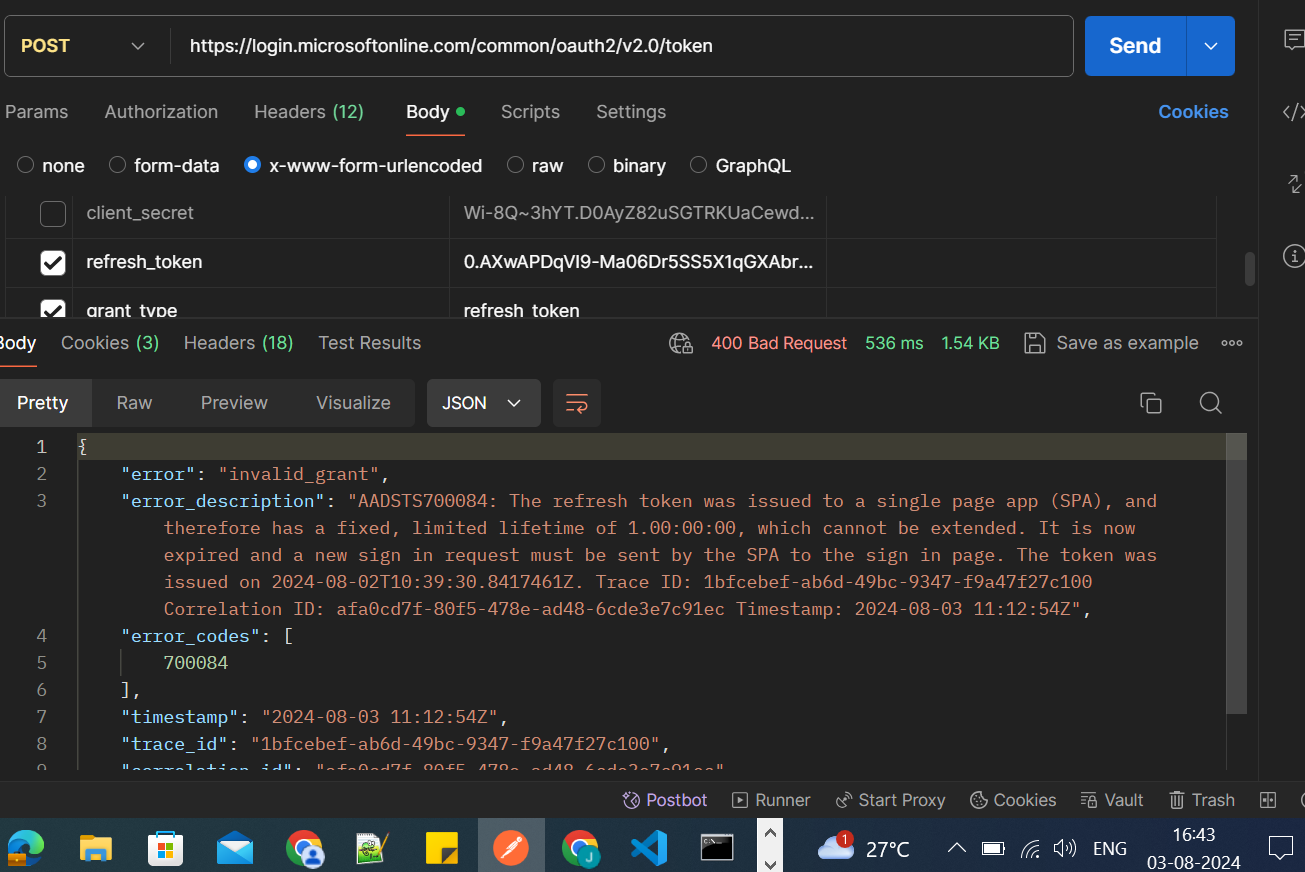1305x872 pixels.
Task: Click the response body vertical scrollbar
Action: (1236, 573)
